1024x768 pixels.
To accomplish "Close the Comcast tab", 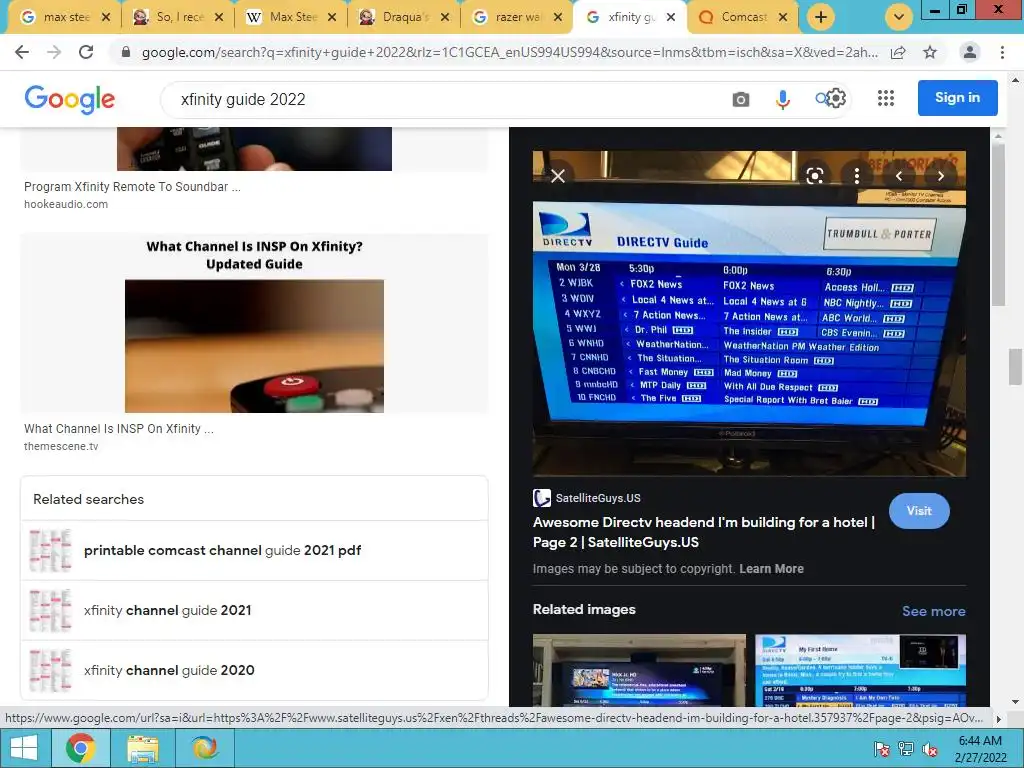I will point(783,17).
